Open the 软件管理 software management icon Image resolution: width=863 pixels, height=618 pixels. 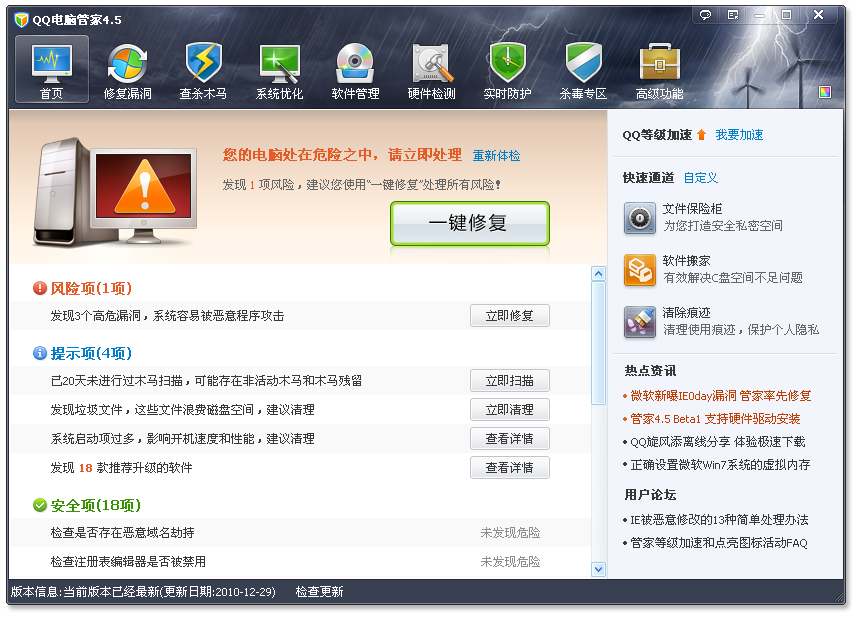[x=355, y=64]
